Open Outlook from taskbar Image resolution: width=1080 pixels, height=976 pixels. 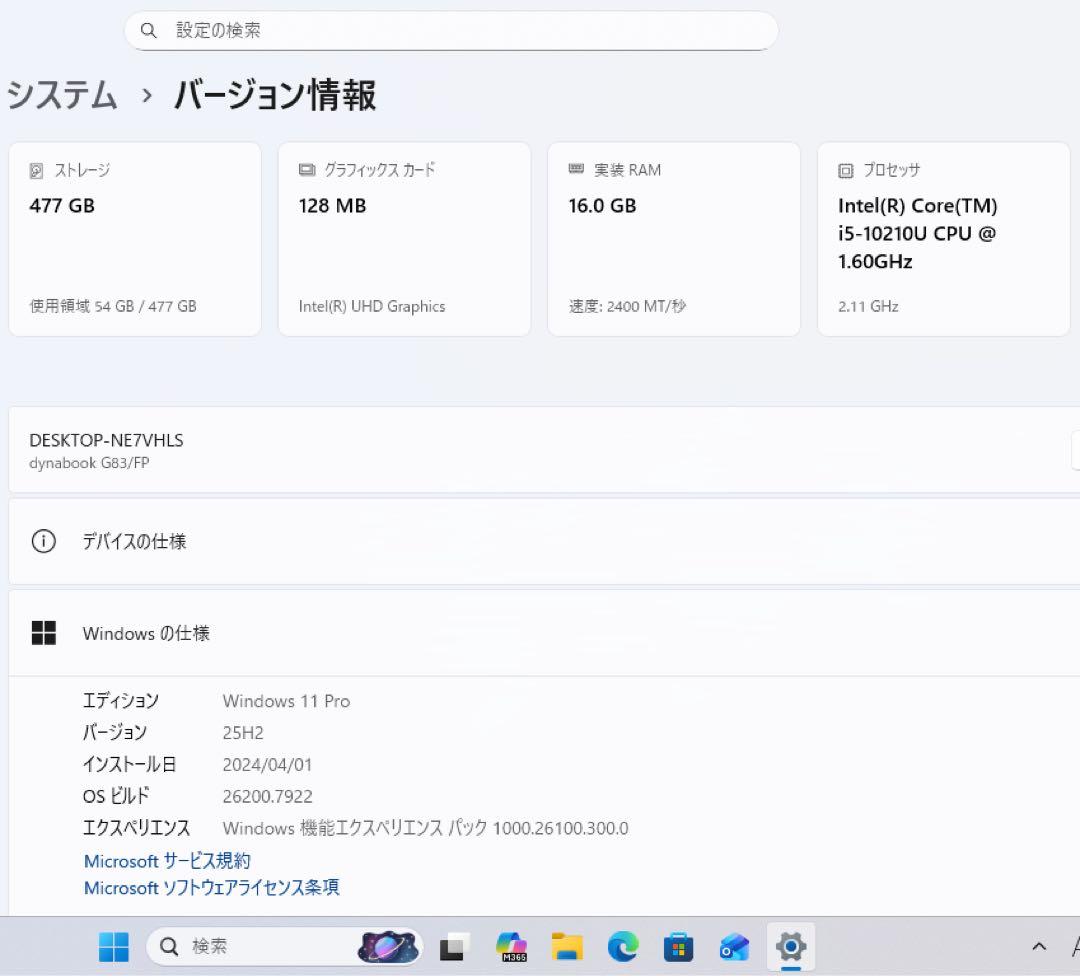tap(734, 947)
